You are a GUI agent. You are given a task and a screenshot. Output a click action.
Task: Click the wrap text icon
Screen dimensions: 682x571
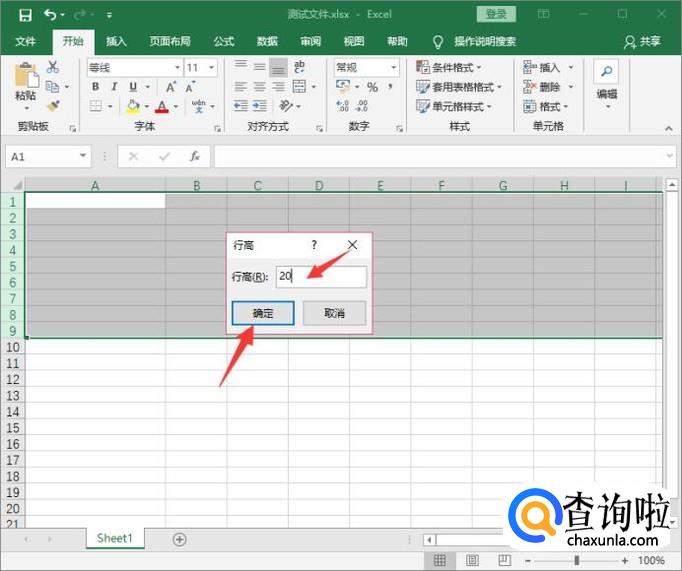pyautogui.click(x=299, y=67)
